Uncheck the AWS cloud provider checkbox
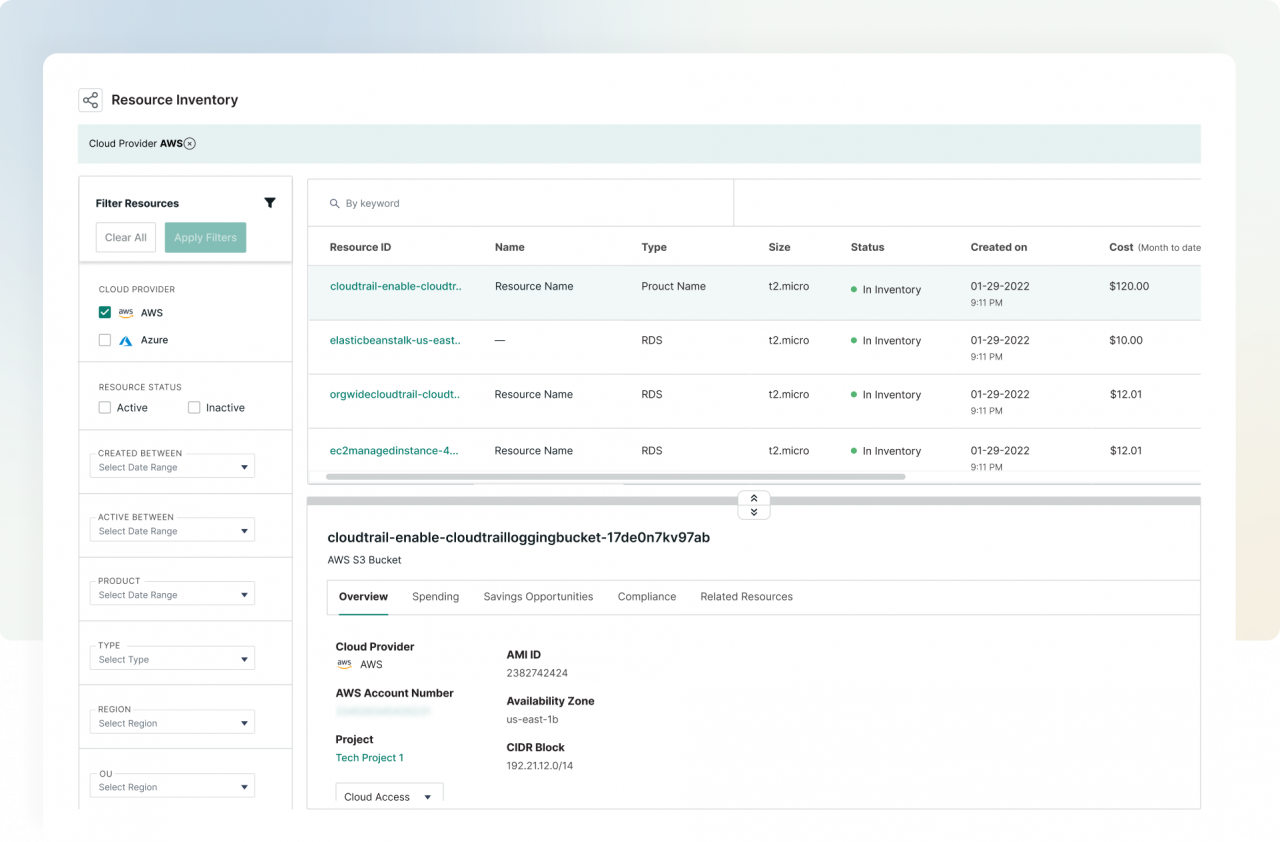 [x=104, y=312]
